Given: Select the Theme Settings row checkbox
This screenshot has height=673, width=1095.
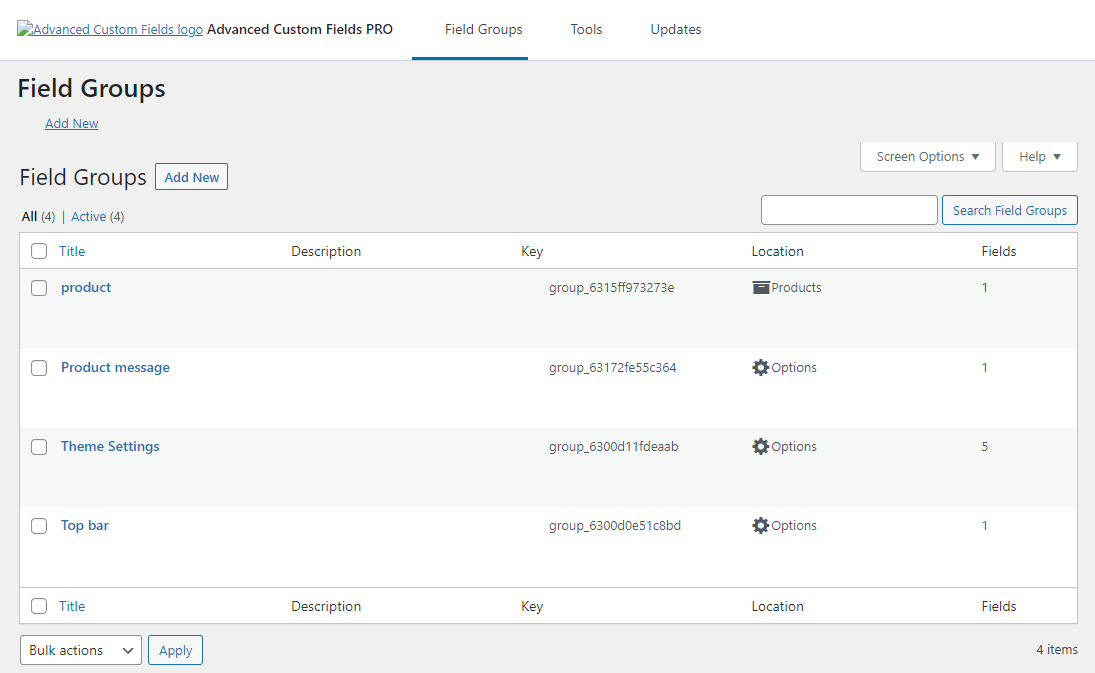Looking at the screenshot, I should tap(39, 447).
